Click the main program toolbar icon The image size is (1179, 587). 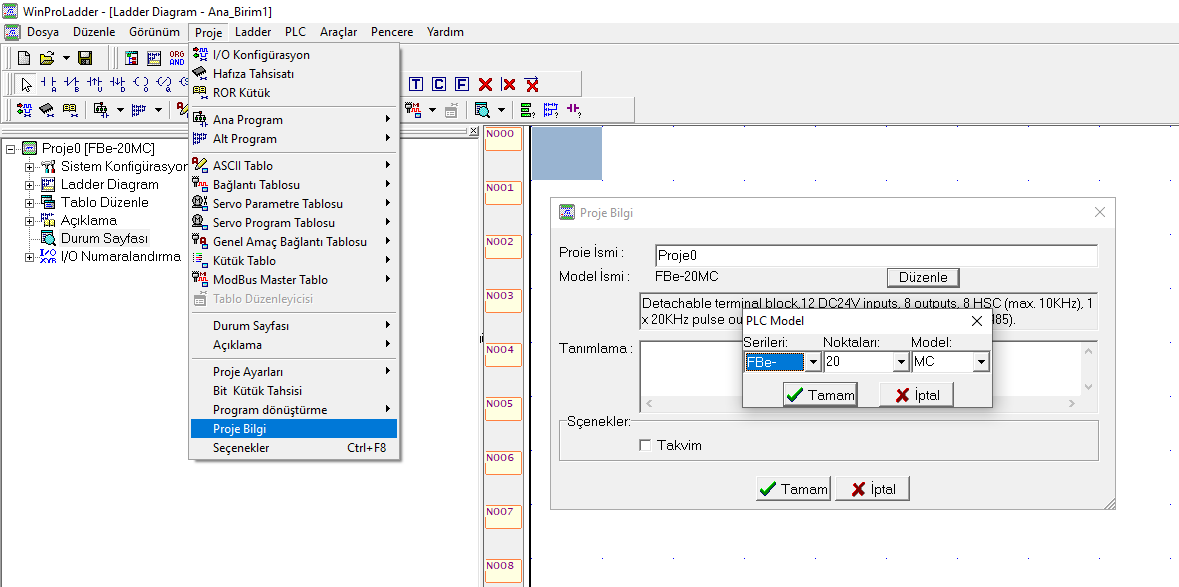101,110
